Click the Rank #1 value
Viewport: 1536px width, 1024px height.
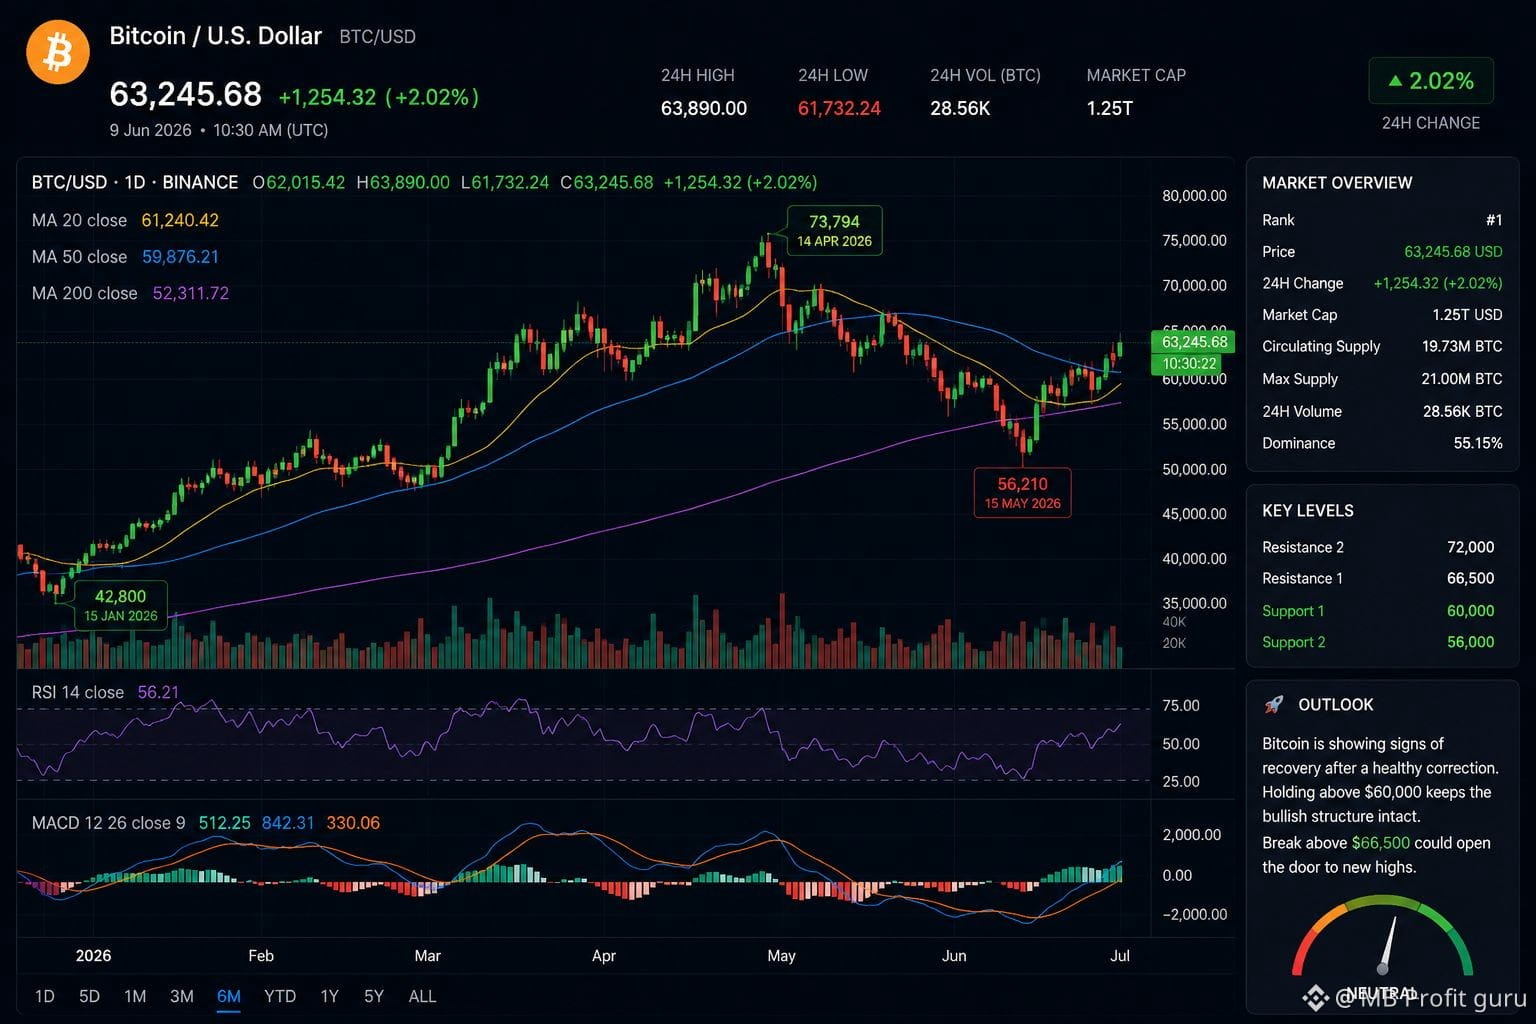click(x=1494, y=220)
